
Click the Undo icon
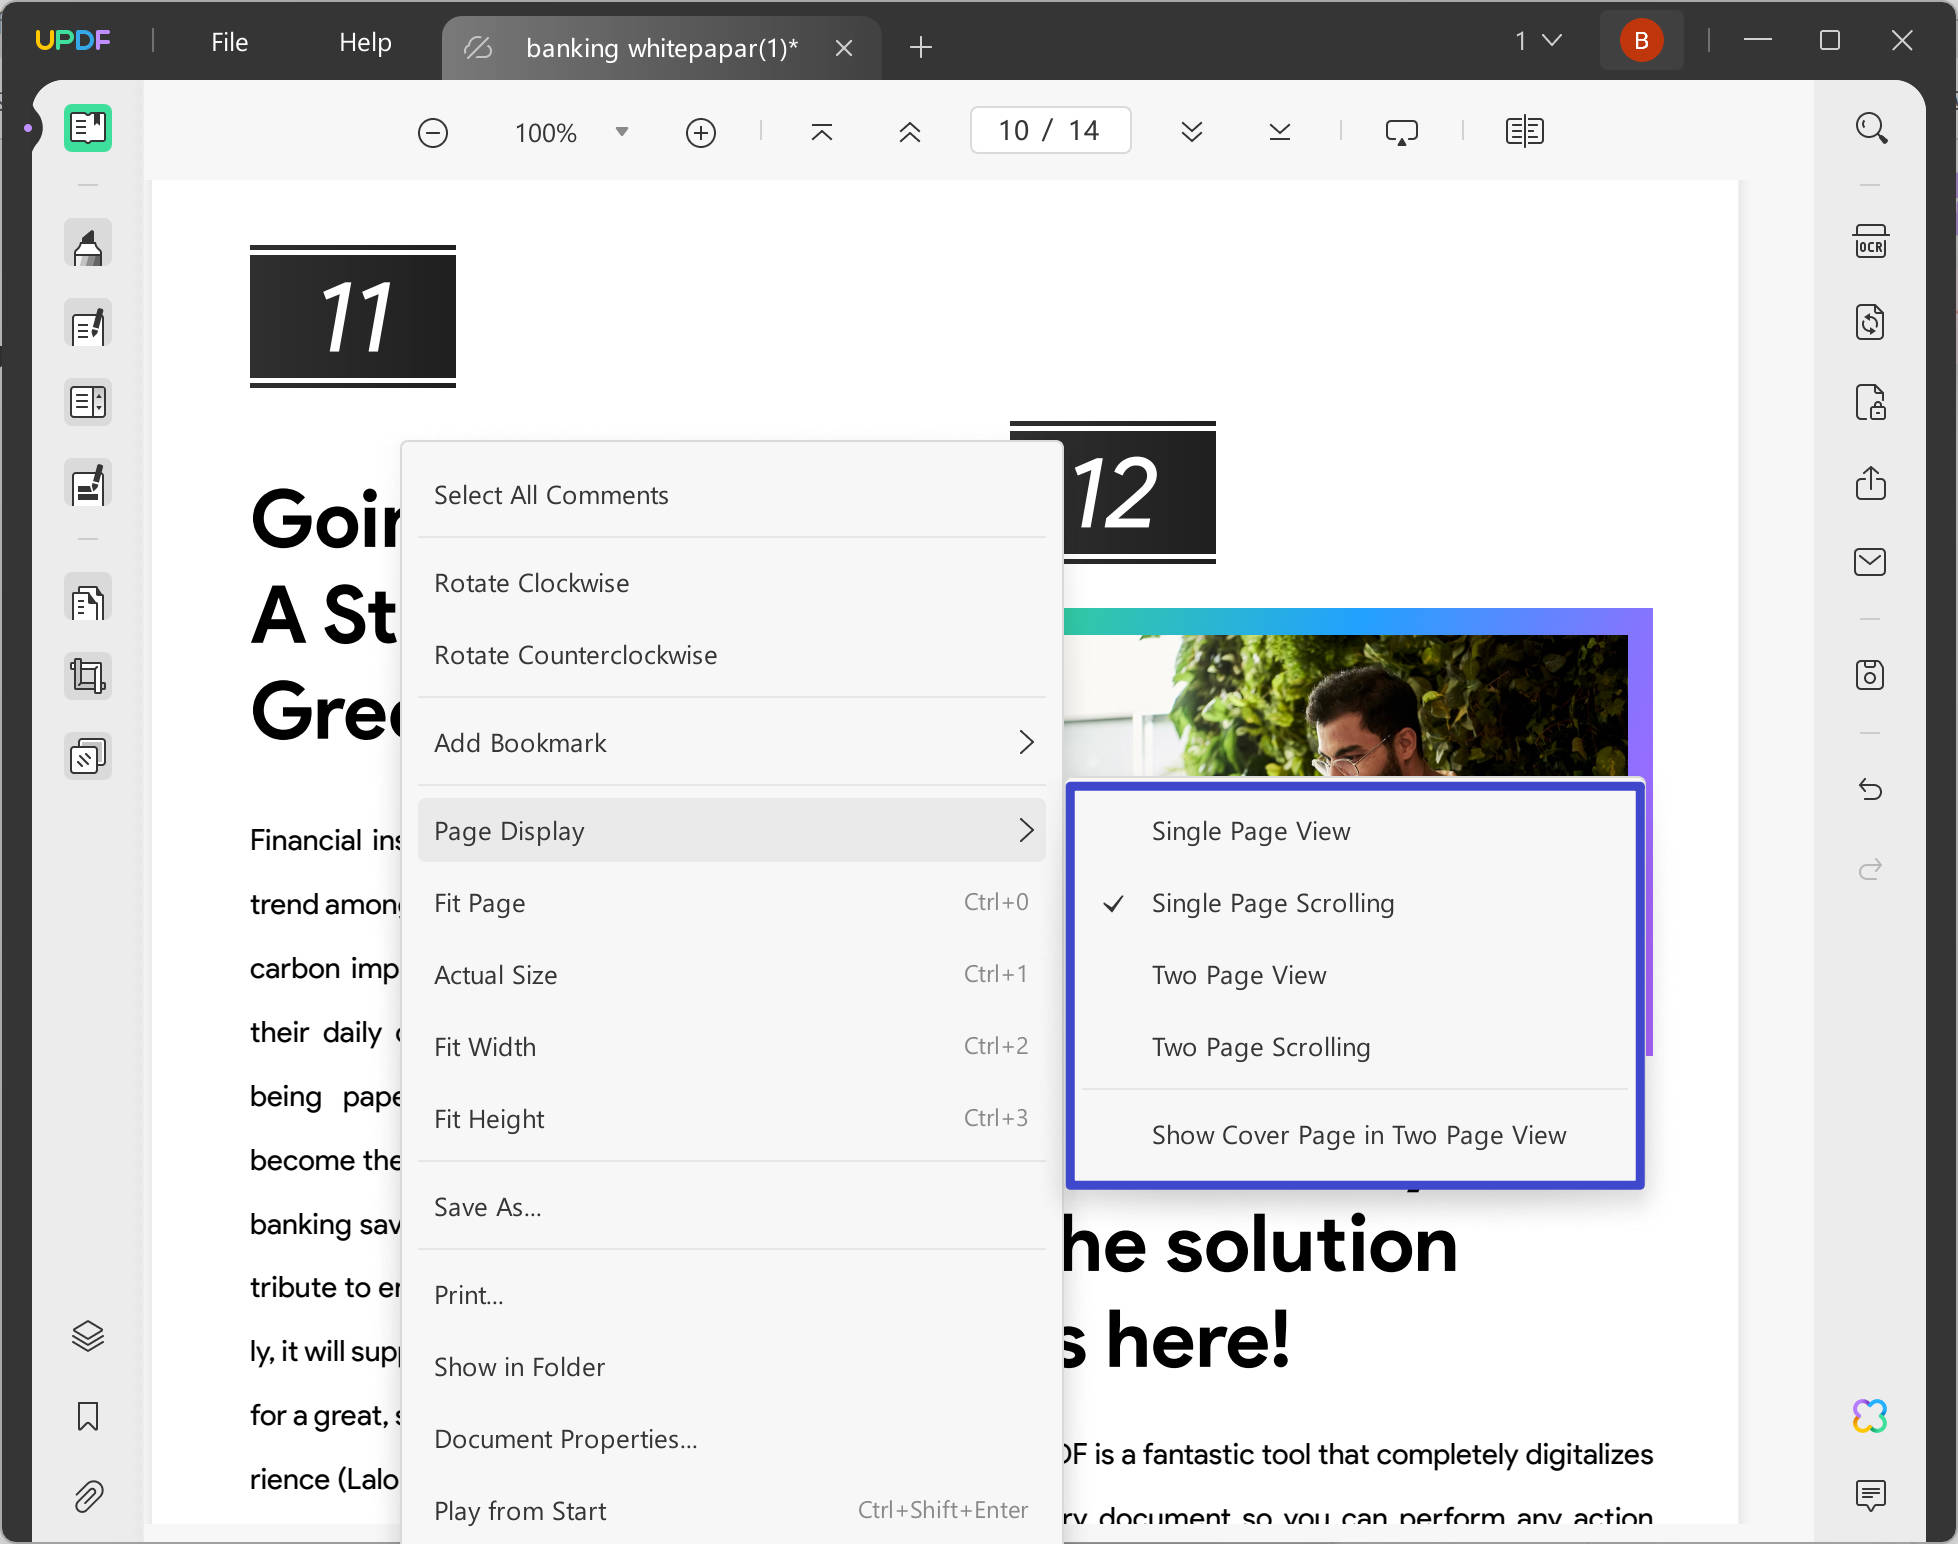1870,789
